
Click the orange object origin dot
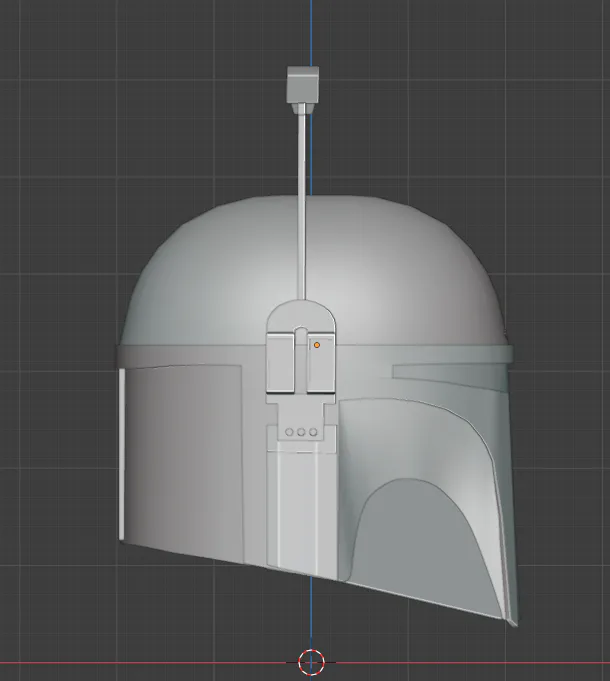317,345
